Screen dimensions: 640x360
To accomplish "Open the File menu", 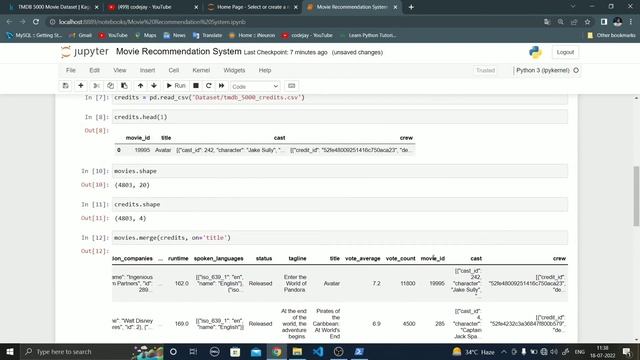I will click(71, 70).
